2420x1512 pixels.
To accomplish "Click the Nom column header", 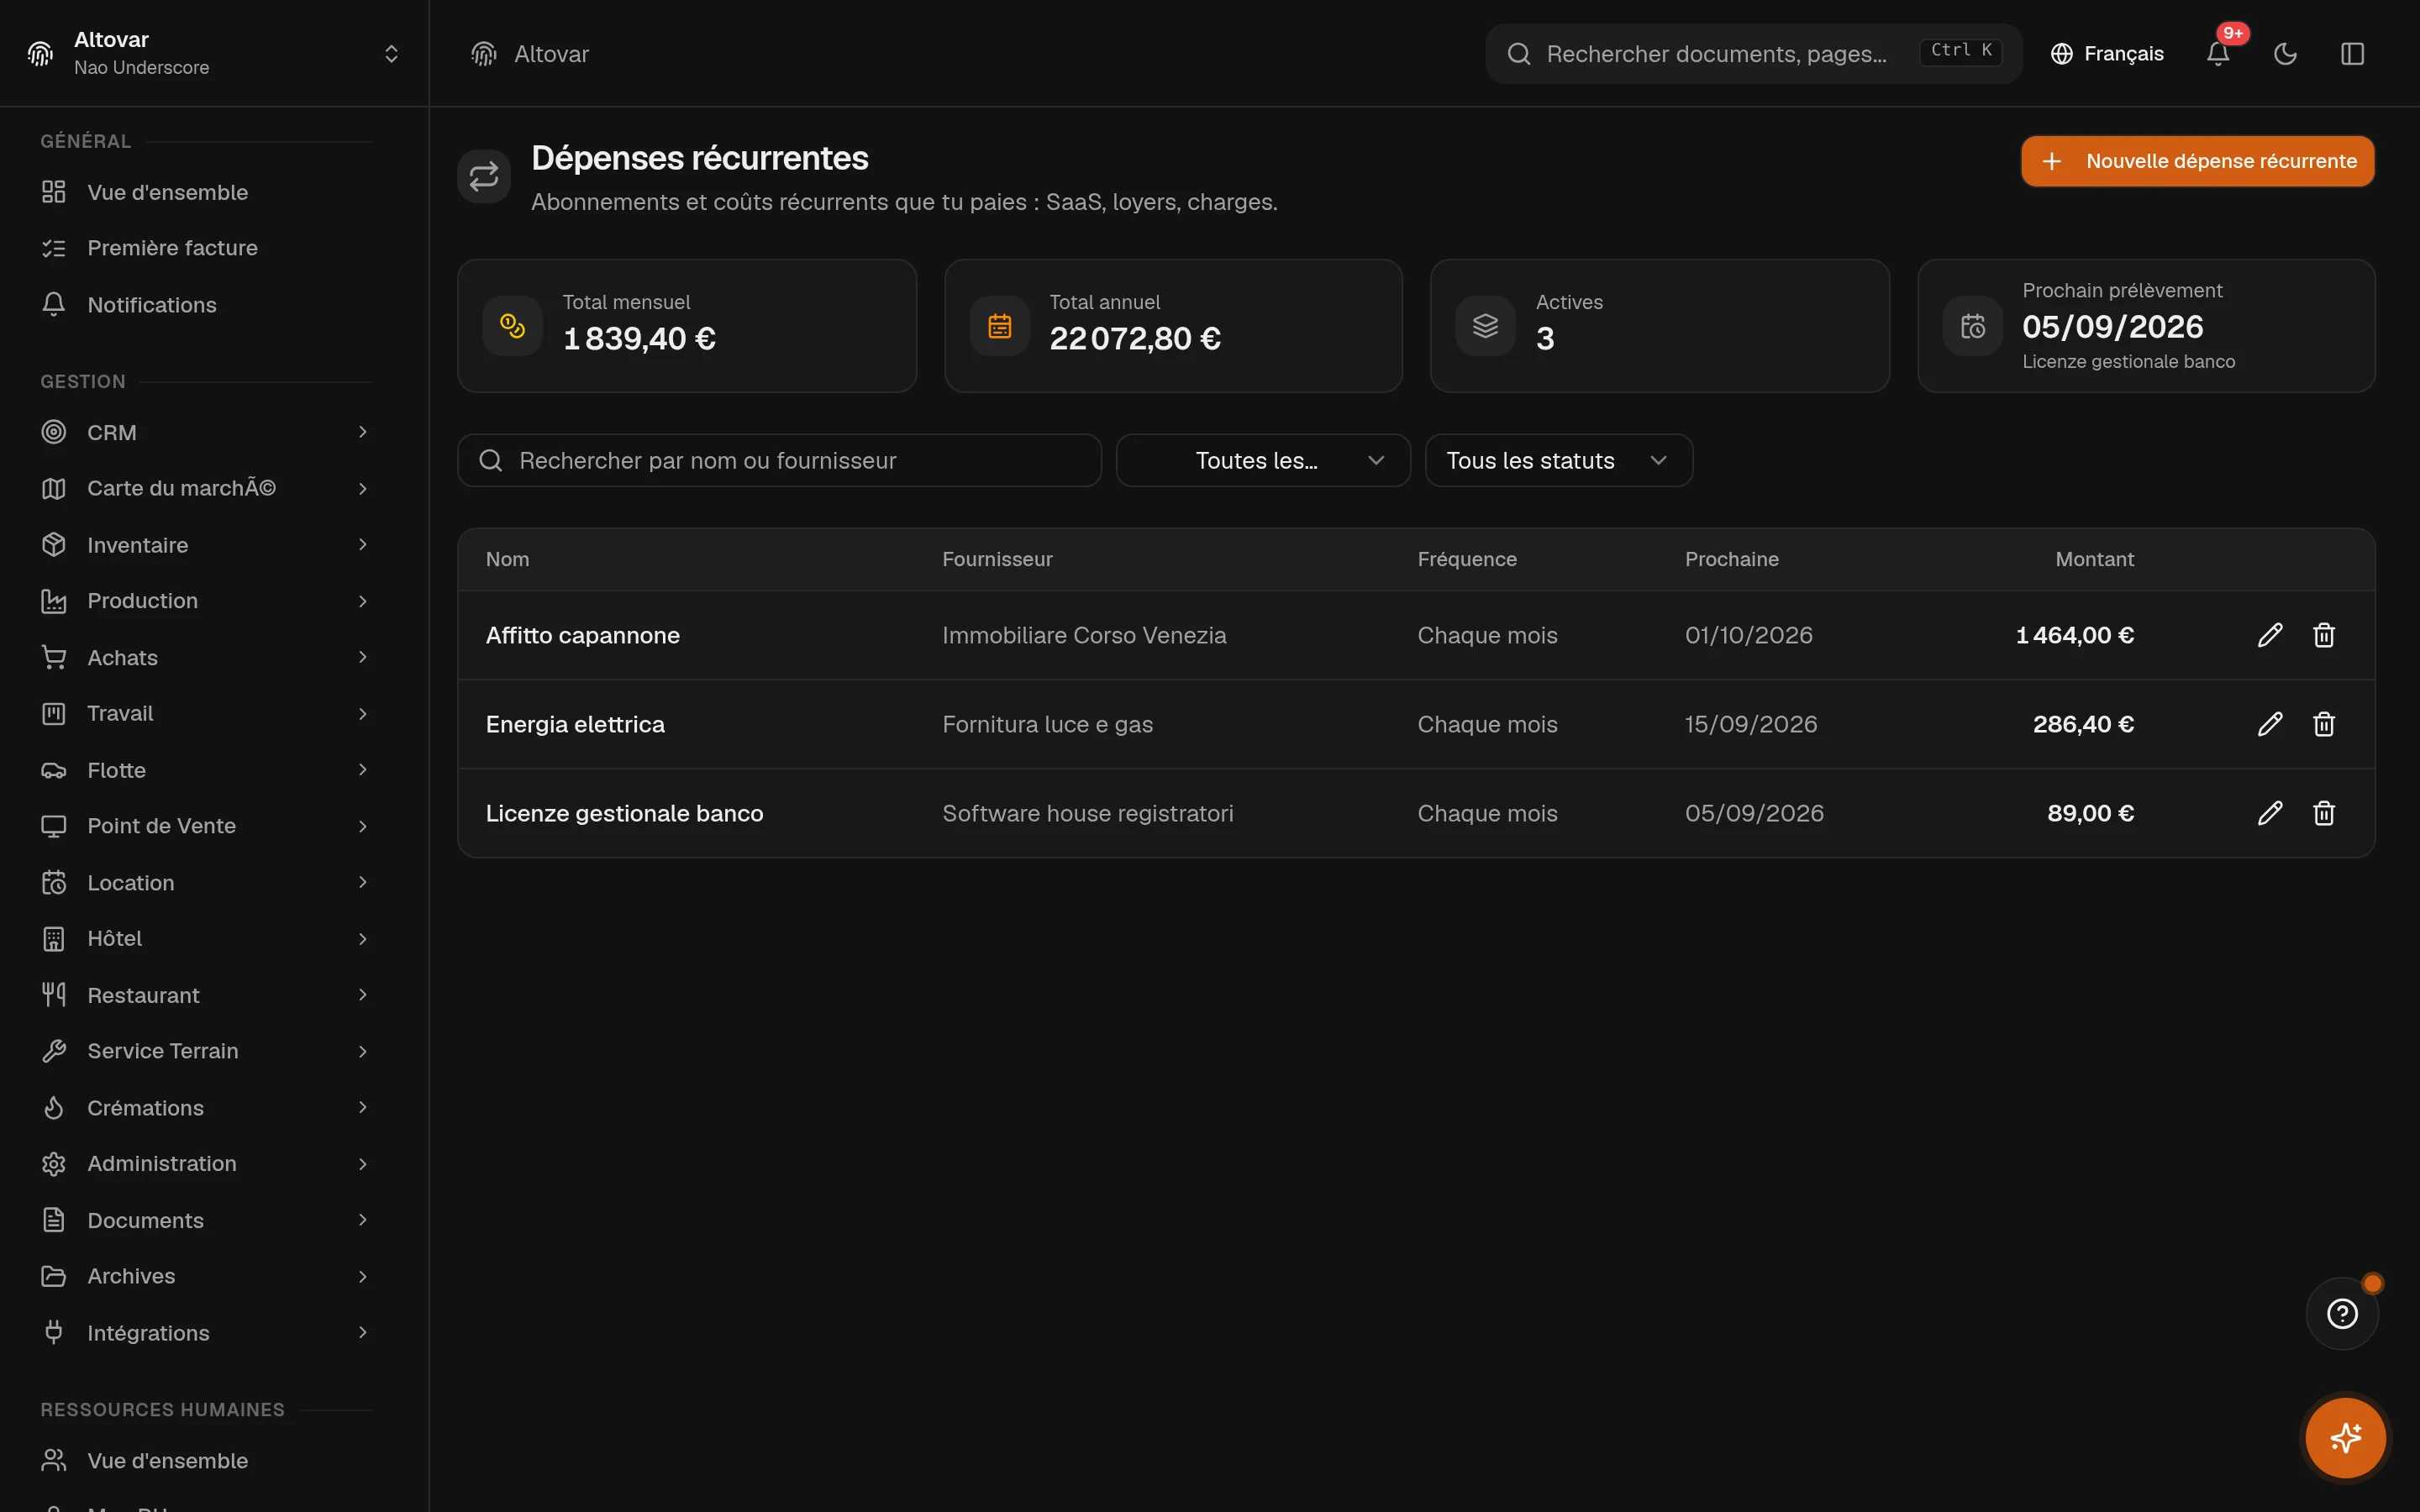I will (x=507, y=559).
